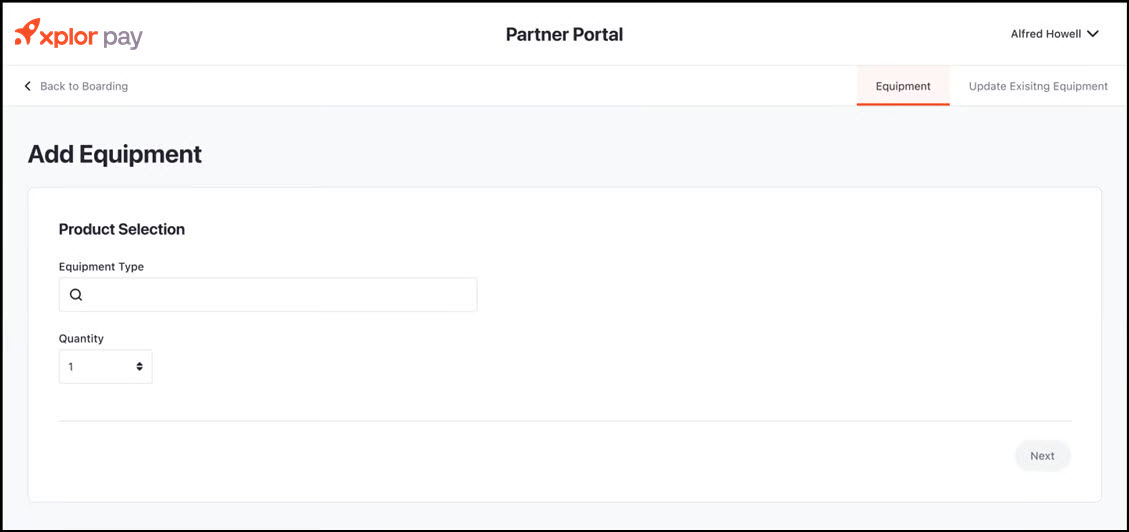Select the Product Selection section heading
This screenshot has height=532, width=1129.
pyautogui.click(x=122, y=229)
